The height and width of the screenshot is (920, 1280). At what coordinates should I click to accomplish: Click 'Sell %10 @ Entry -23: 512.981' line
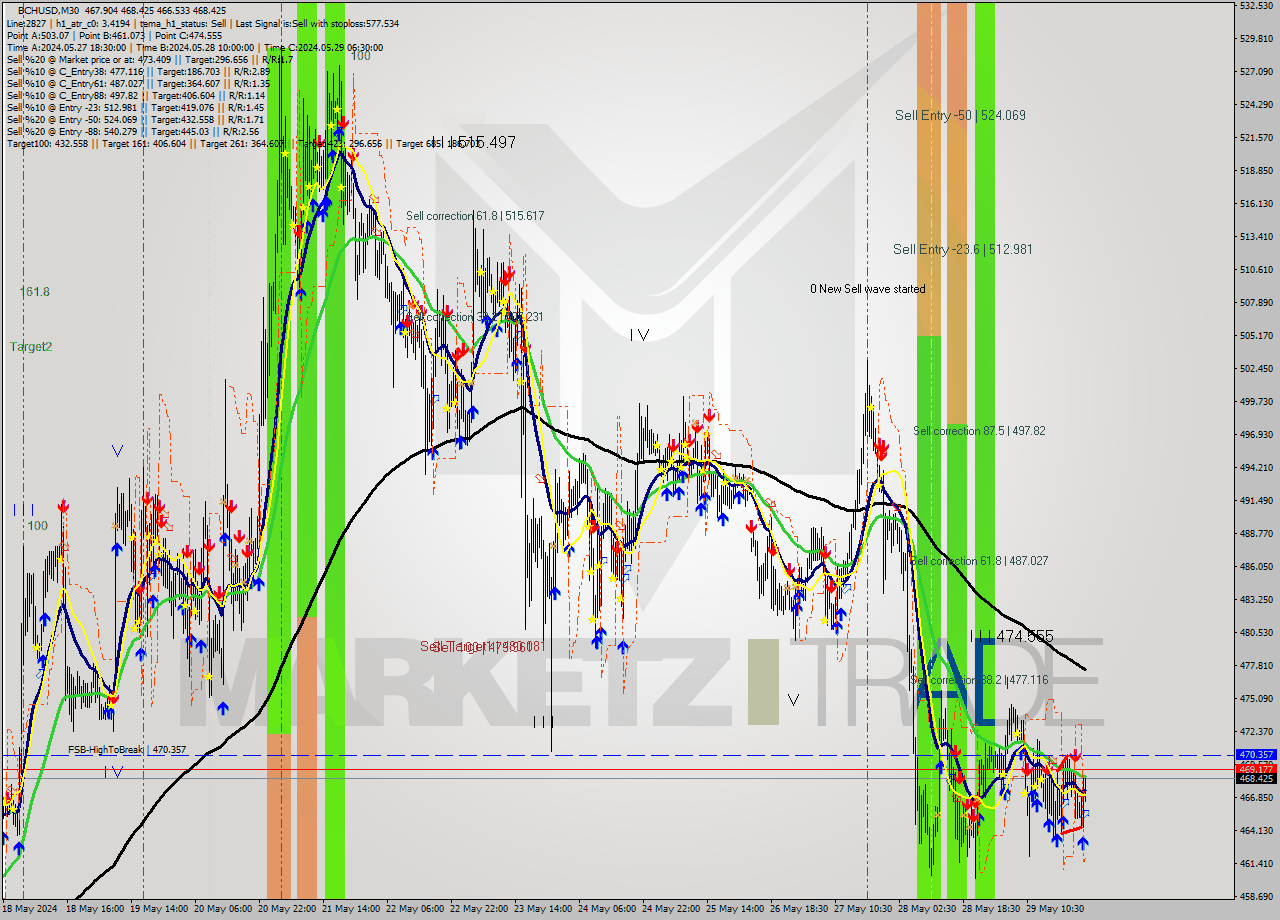(135, 107)
